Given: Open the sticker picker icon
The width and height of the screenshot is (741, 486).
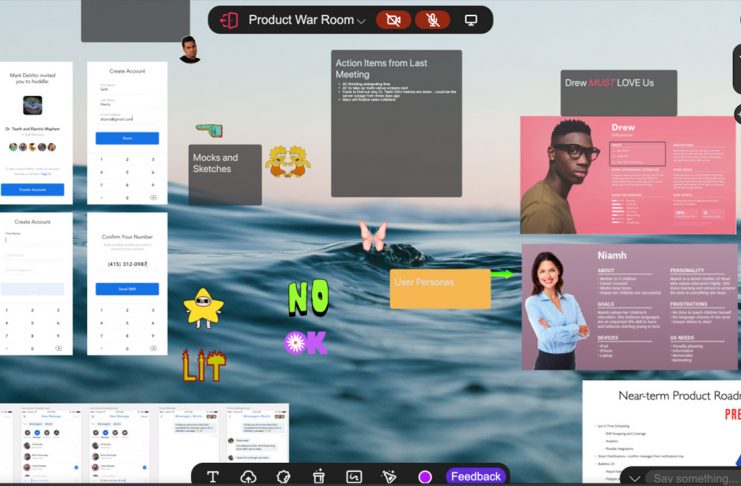Looking at the screenshot, I should tap(283, 477).
